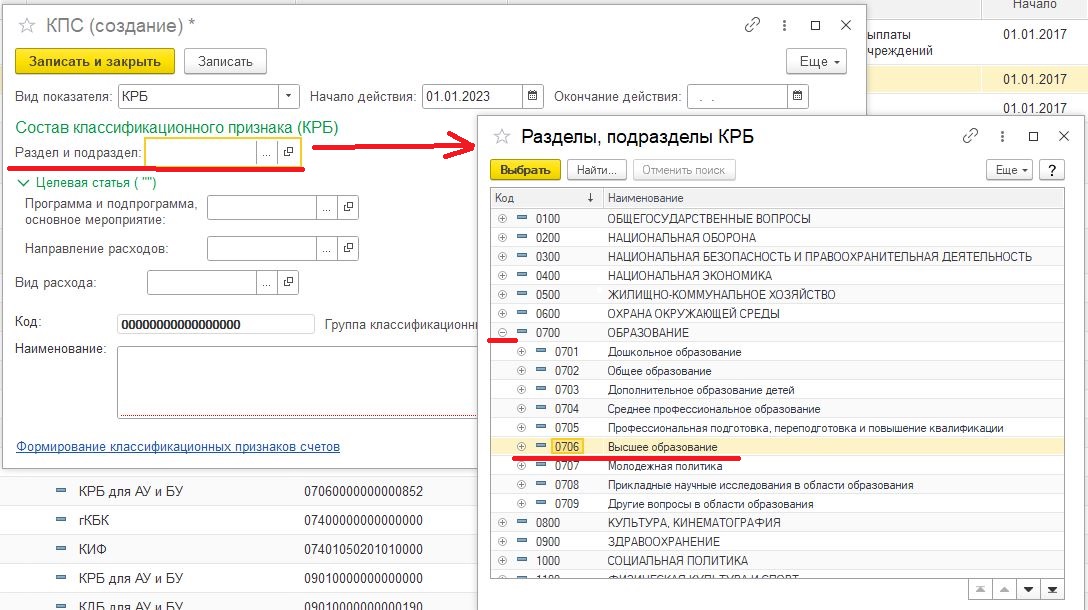Choose Вид расхода via ellipsis button
This screenshot has width=1088, height=610.
pos(266,282)
